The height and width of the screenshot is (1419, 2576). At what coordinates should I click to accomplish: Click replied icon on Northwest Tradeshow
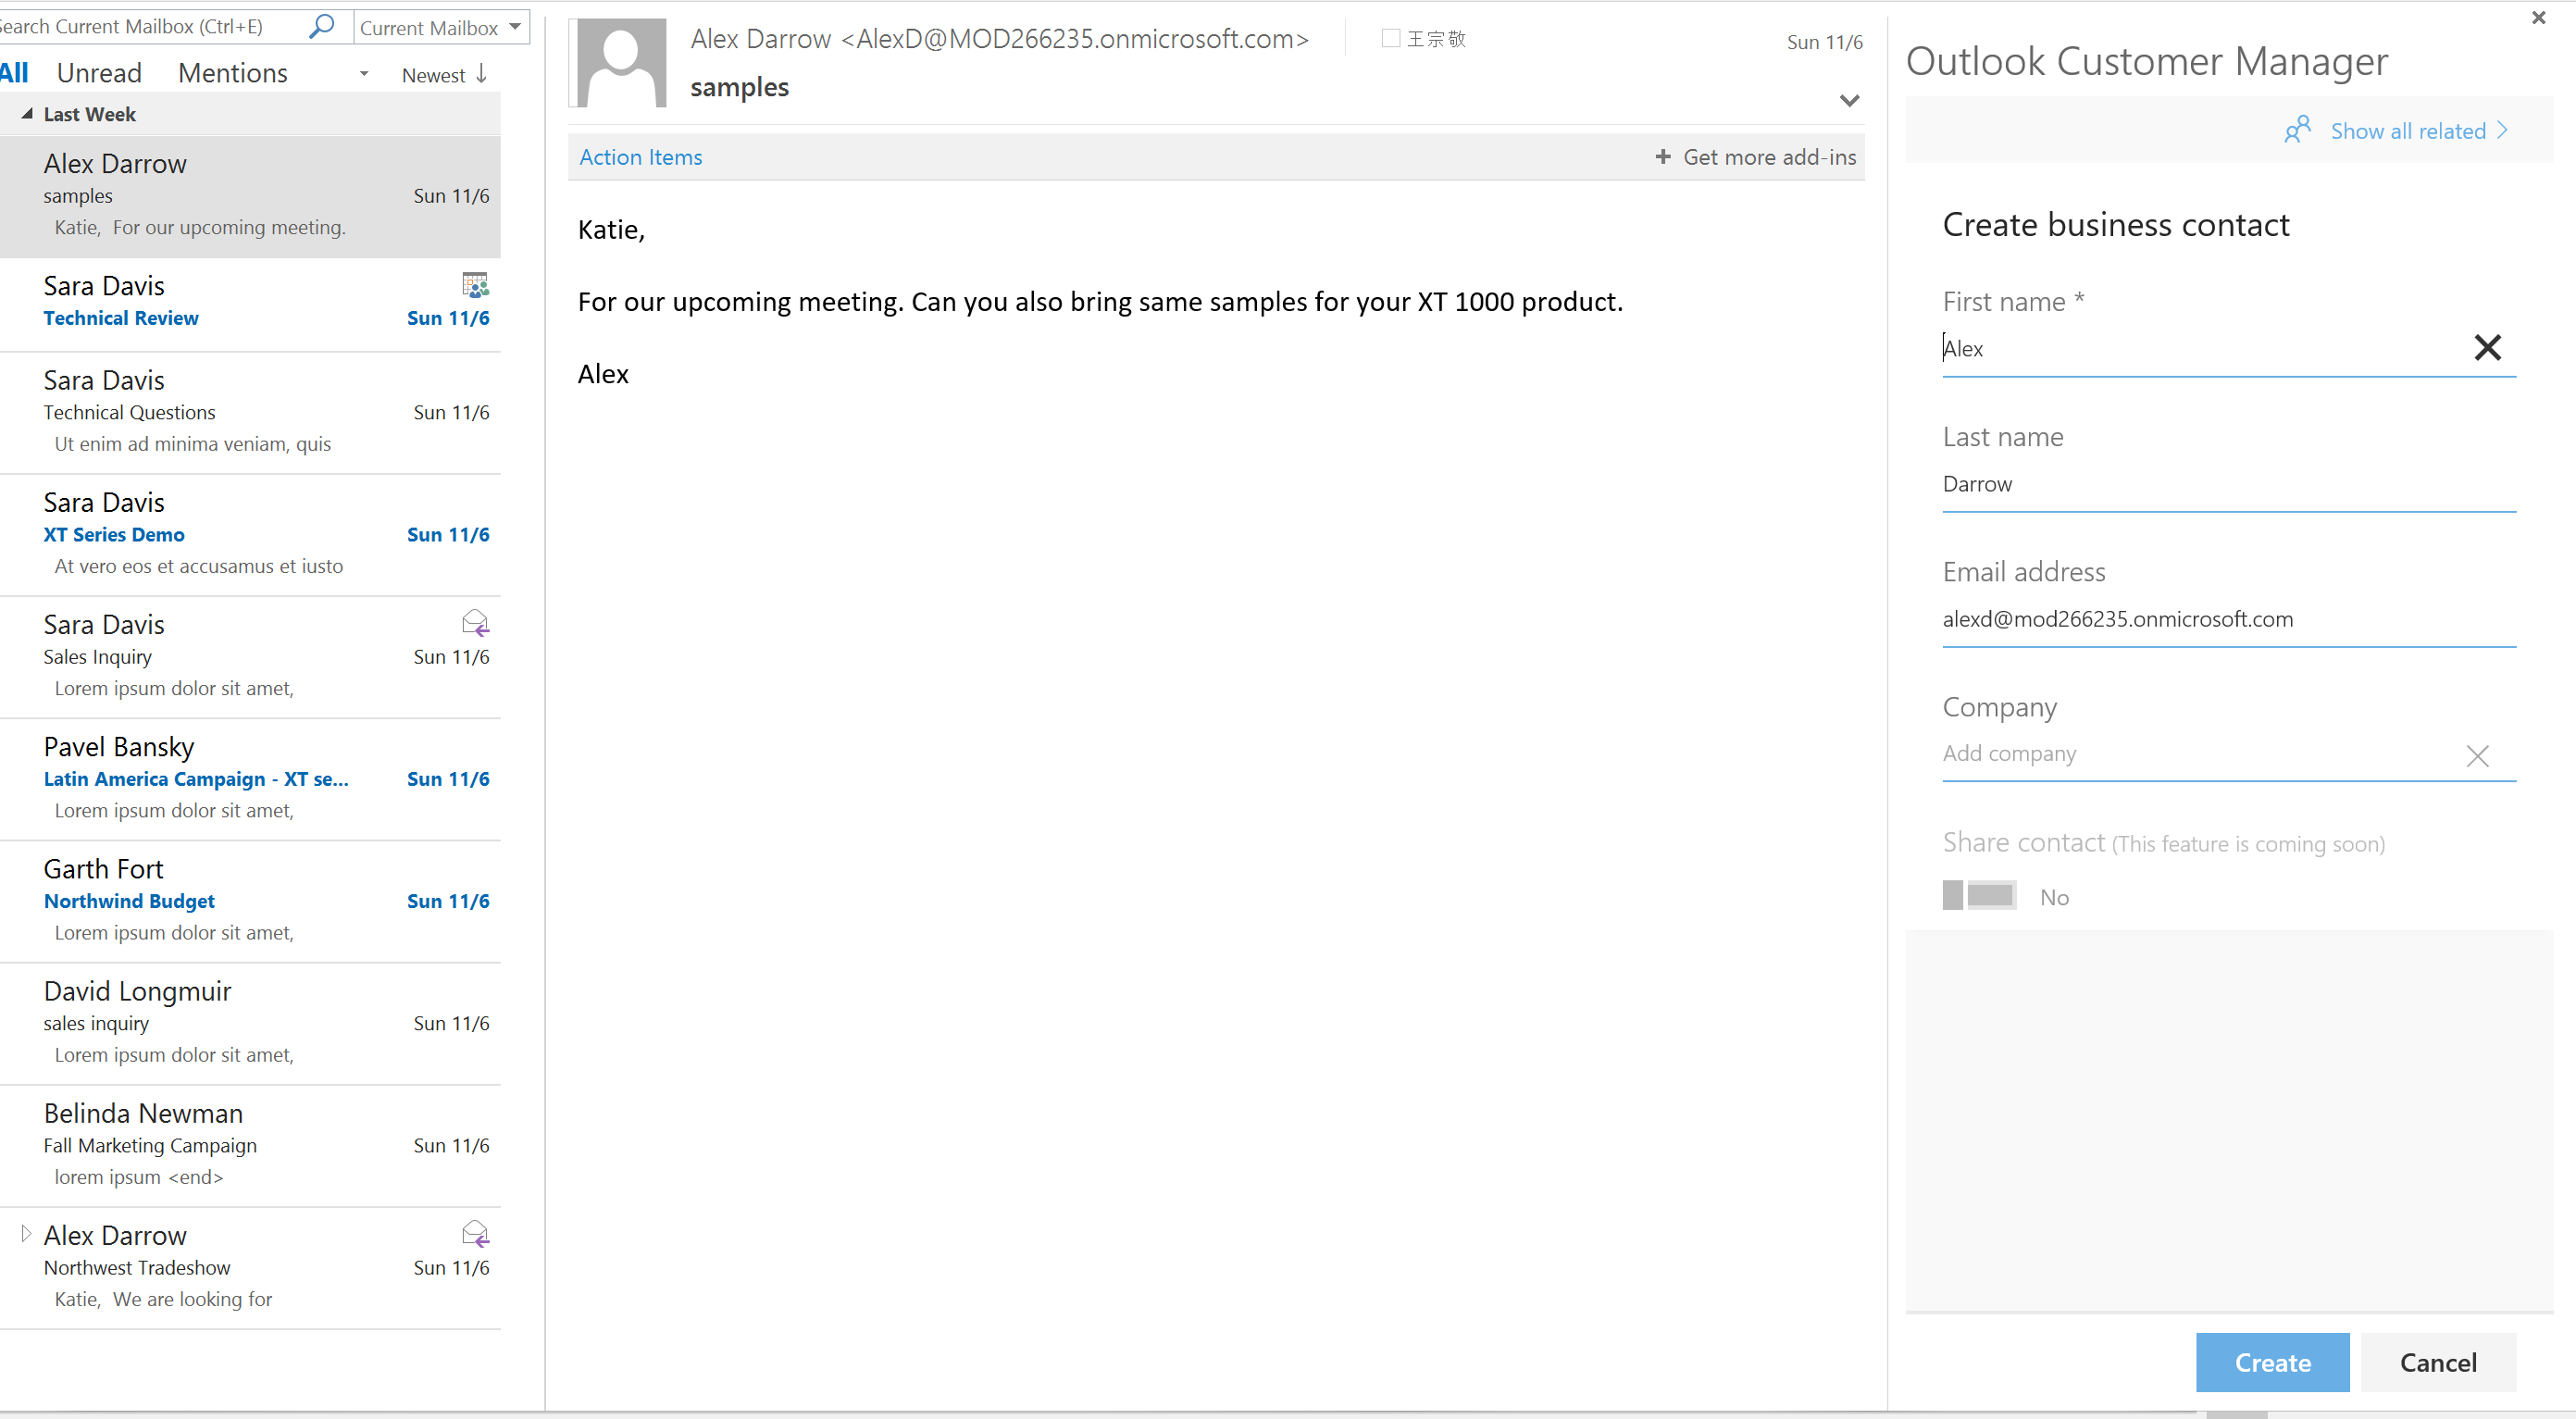(475, 1234)
